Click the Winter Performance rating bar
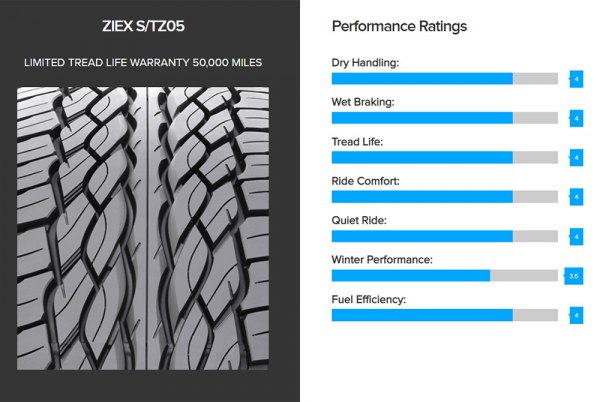 point(444,275)
